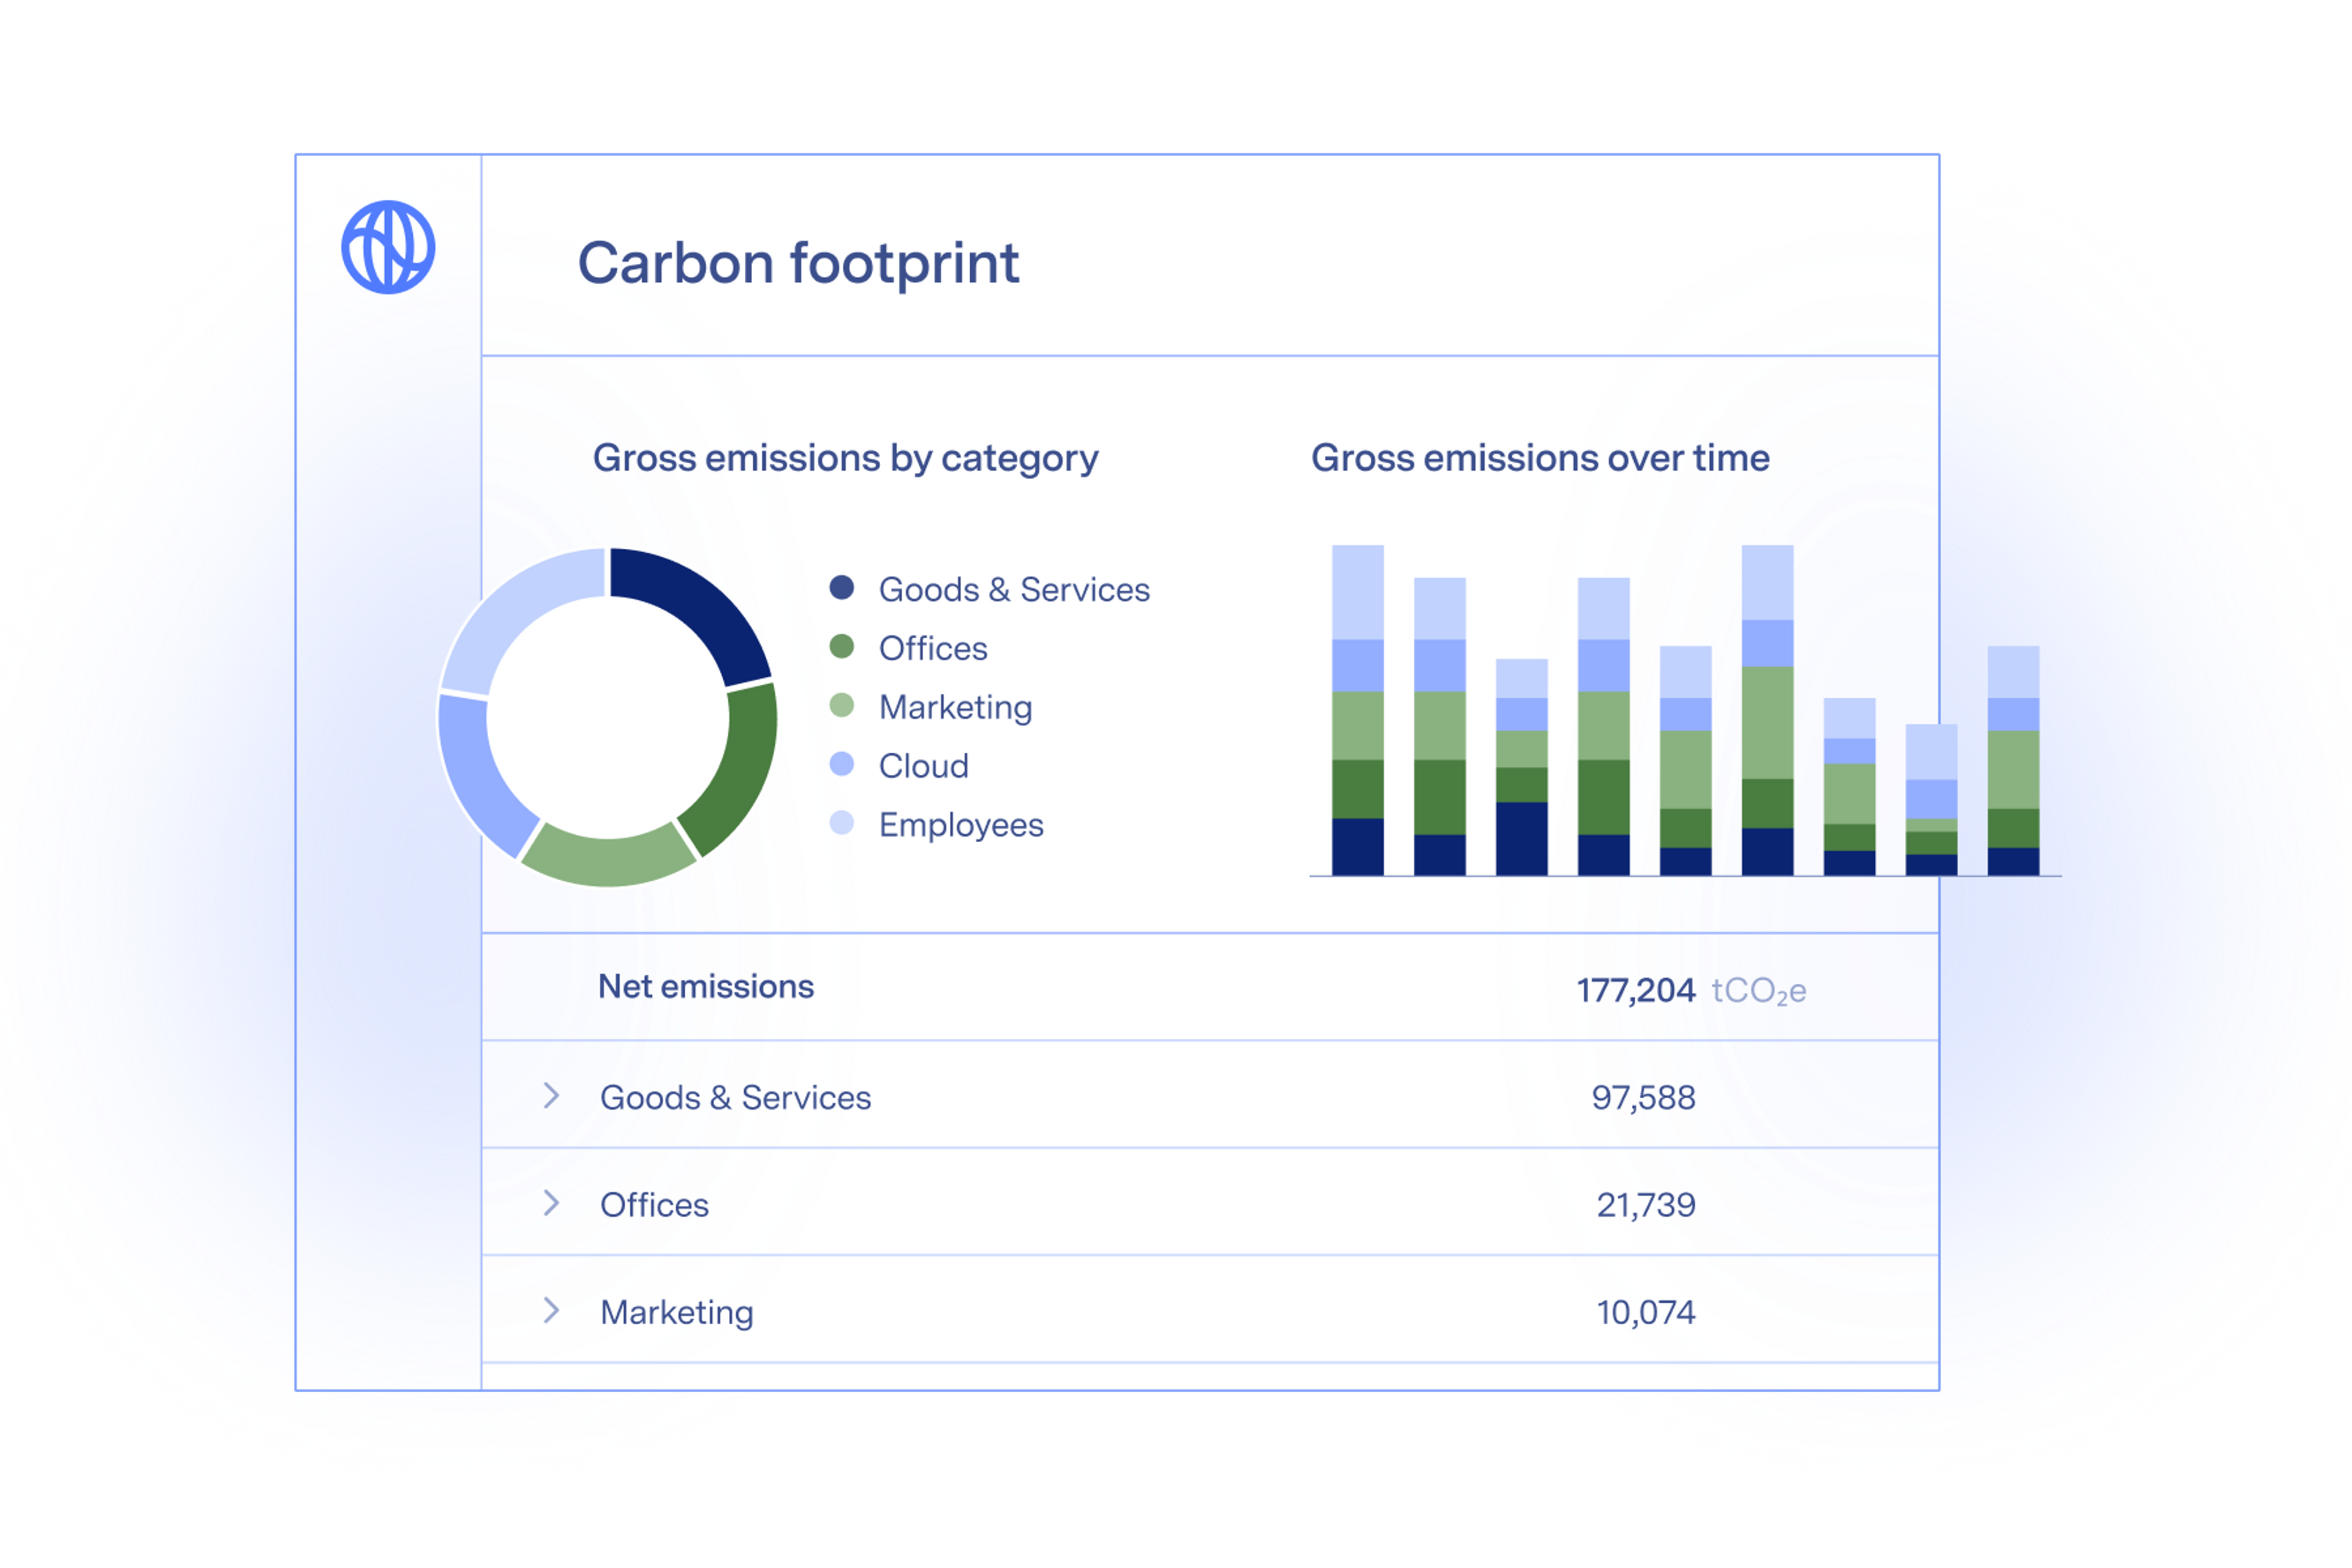2352x1568 pixels.
Task: Click the blue Cloud legend dot
Action: pyautogui.click(x=842, y=765)
